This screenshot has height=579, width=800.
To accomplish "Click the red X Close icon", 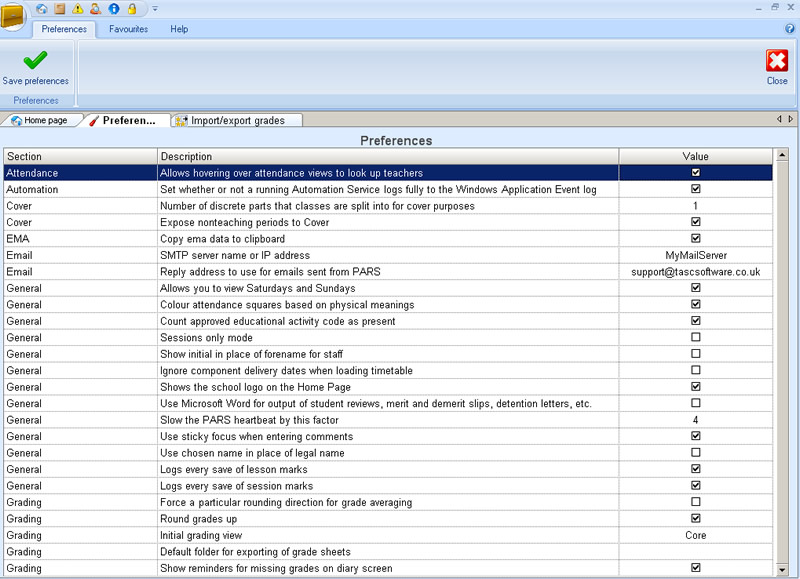I will click(777, 61).
